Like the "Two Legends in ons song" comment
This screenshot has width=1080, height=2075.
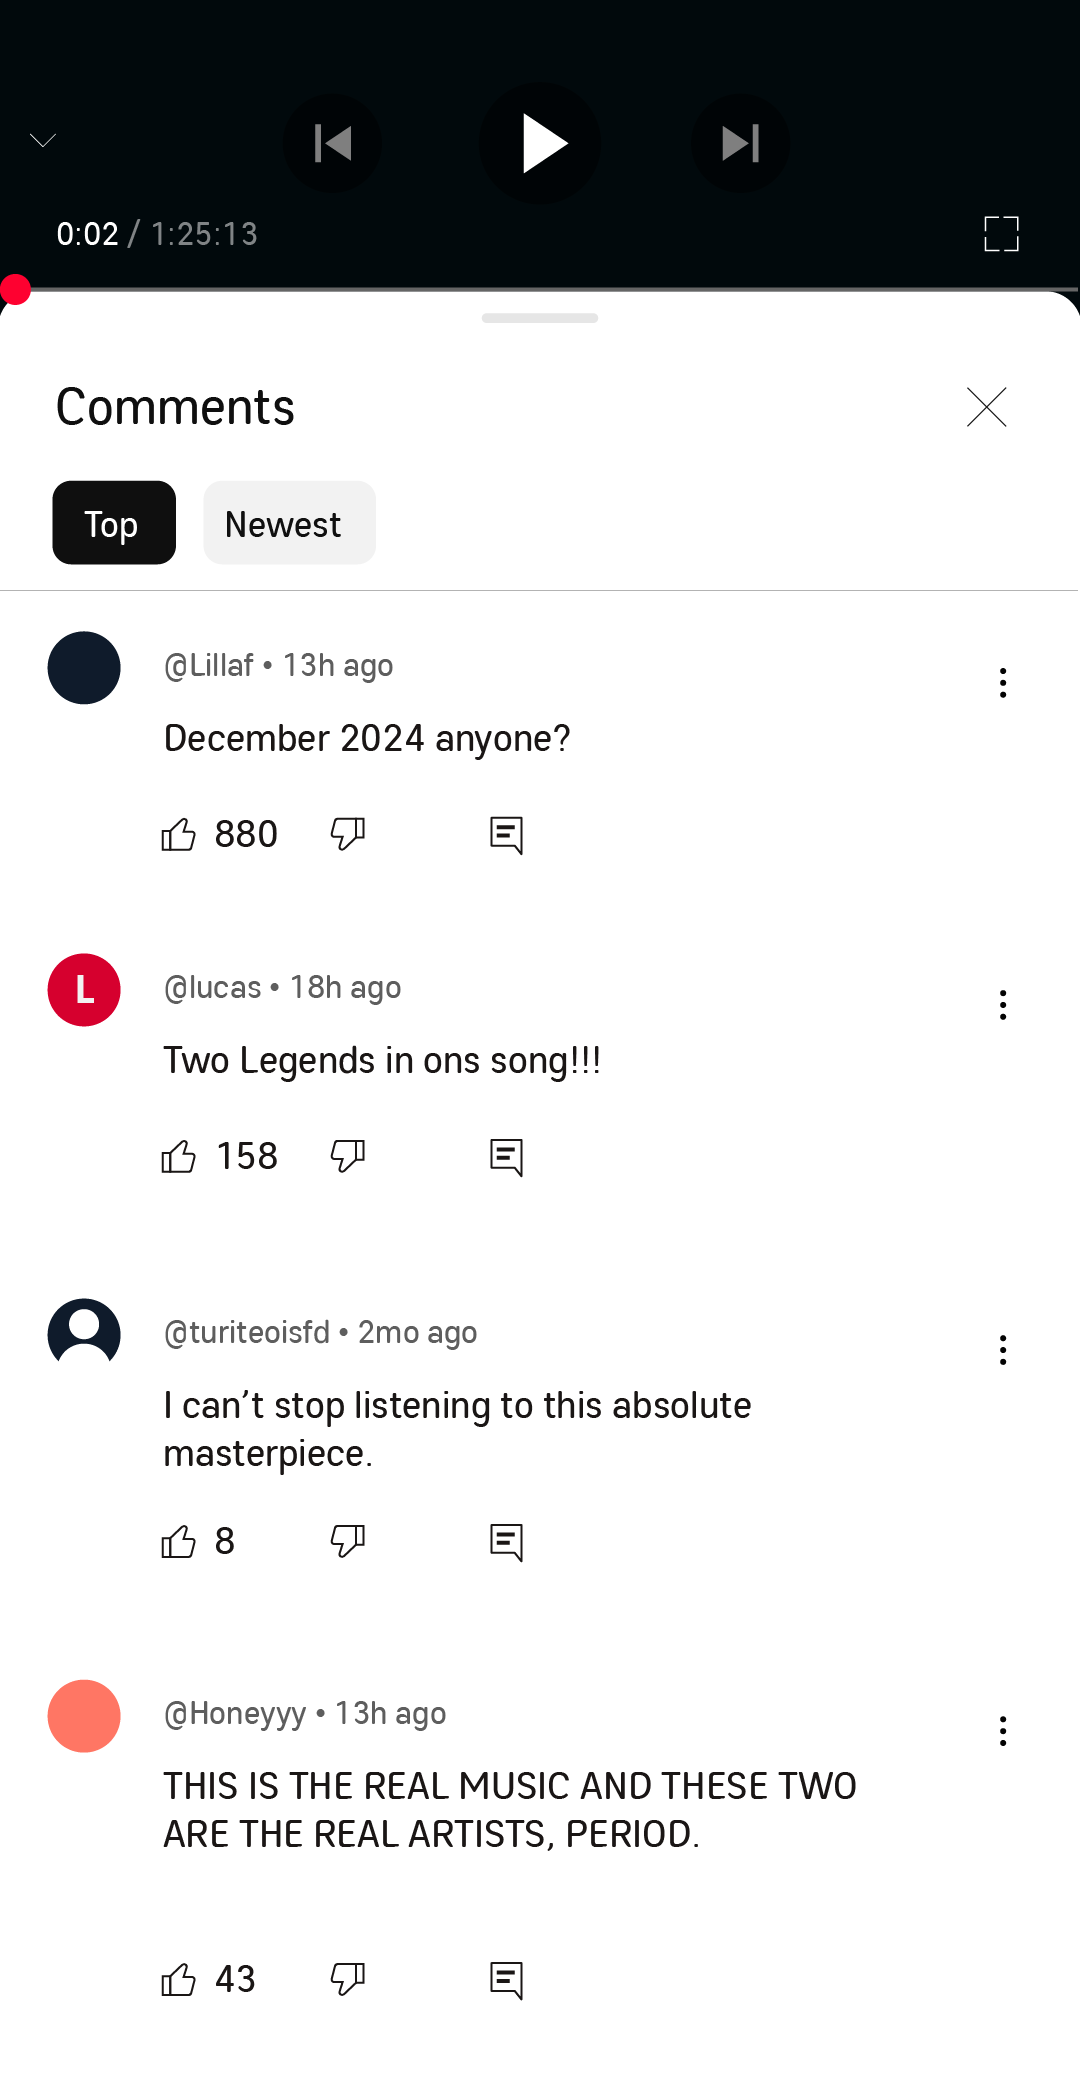tap(179, 1156)
